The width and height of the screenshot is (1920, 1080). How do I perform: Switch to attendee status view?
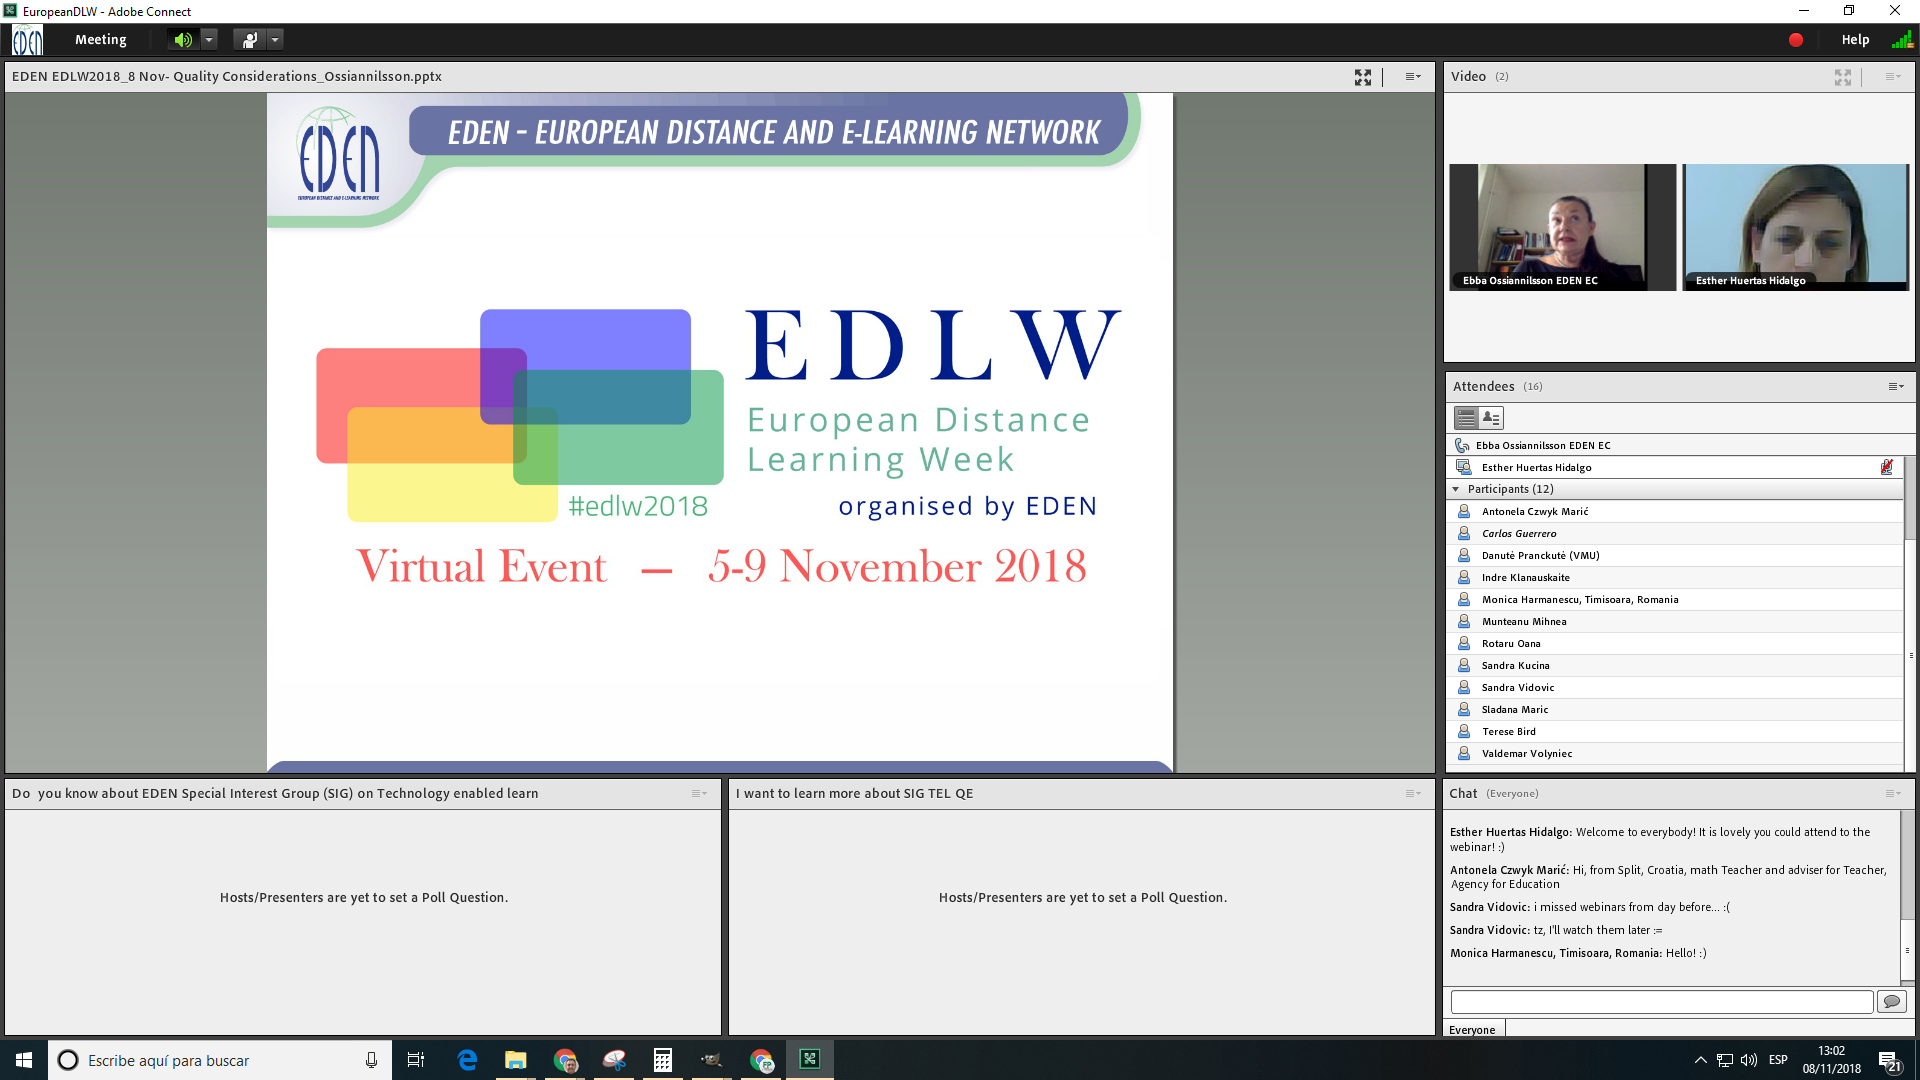pos(1491,418)
